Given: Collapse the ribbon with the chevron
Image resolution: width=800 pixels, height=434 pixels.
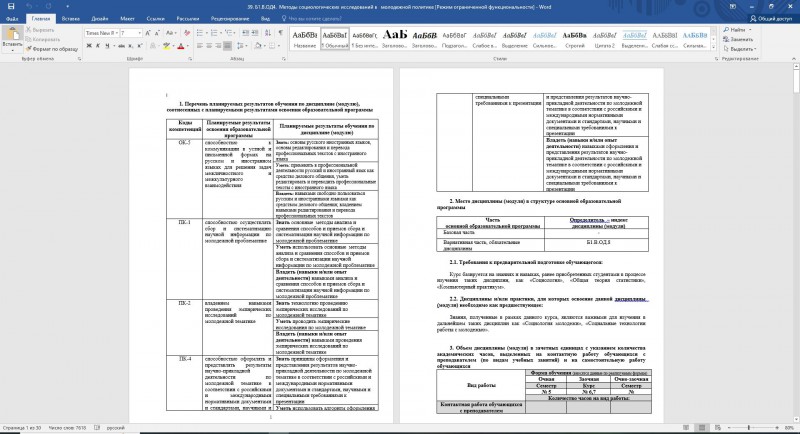Looking at the screenshot, I should [793, 59].
